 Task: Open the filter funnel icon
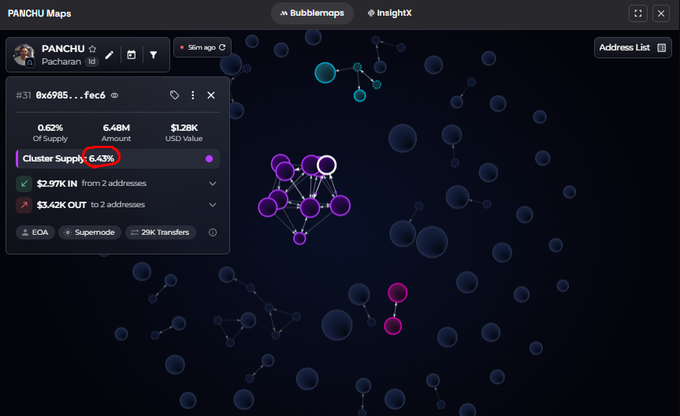point(154,55)
